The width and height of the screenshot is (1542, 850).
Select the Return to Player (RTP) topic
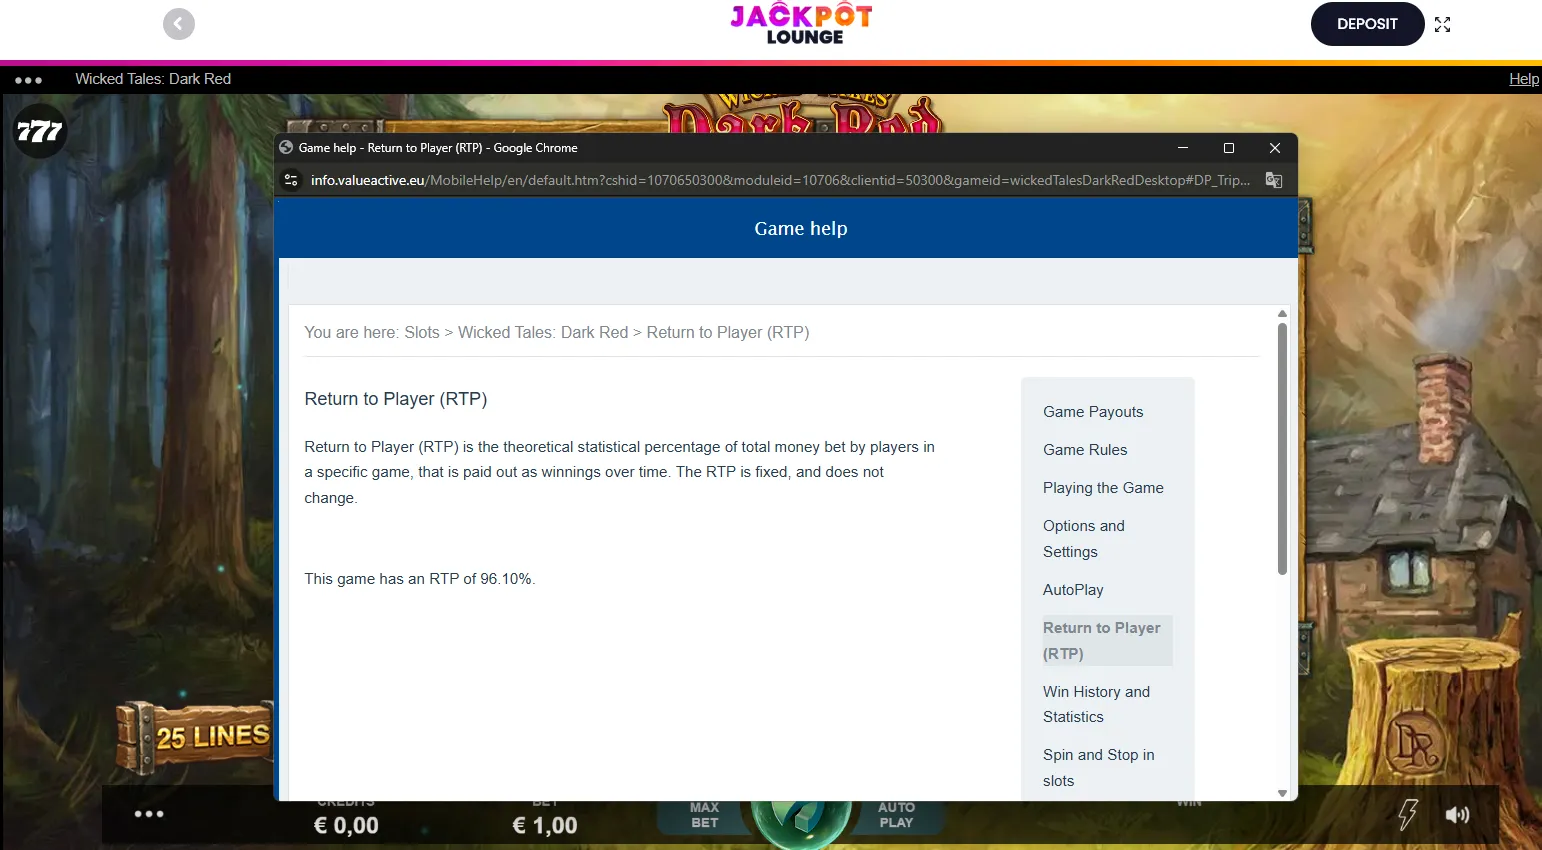(x=1107, y=641)
